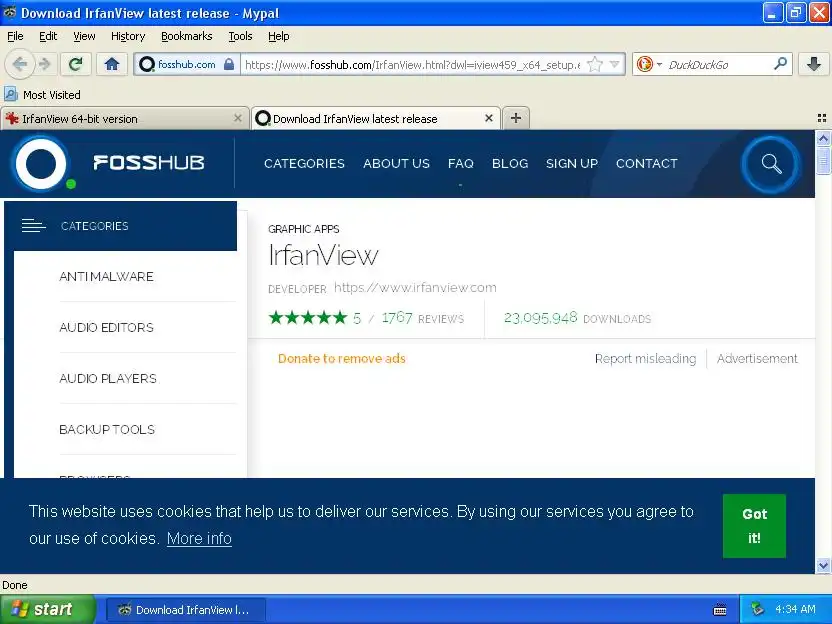Click the Windows start button
Viewport: 832px width, 624px height.
point(48,609)
